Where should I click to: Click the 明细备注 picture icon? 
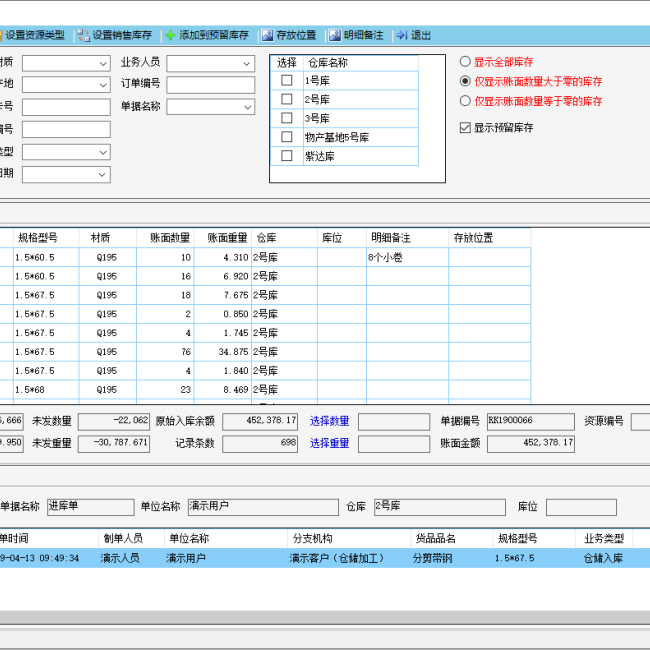pos(335,36)
